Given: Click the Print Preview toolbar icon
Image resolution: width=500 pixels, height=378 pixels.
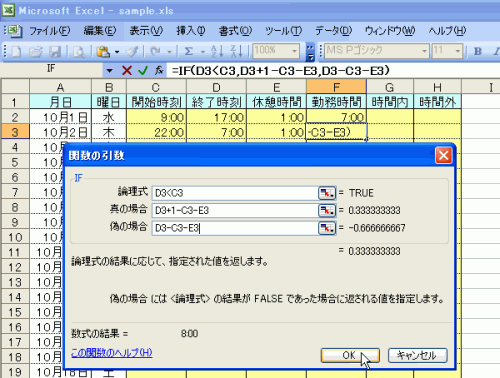Looking at the screenshot, I should coord(79,52).
